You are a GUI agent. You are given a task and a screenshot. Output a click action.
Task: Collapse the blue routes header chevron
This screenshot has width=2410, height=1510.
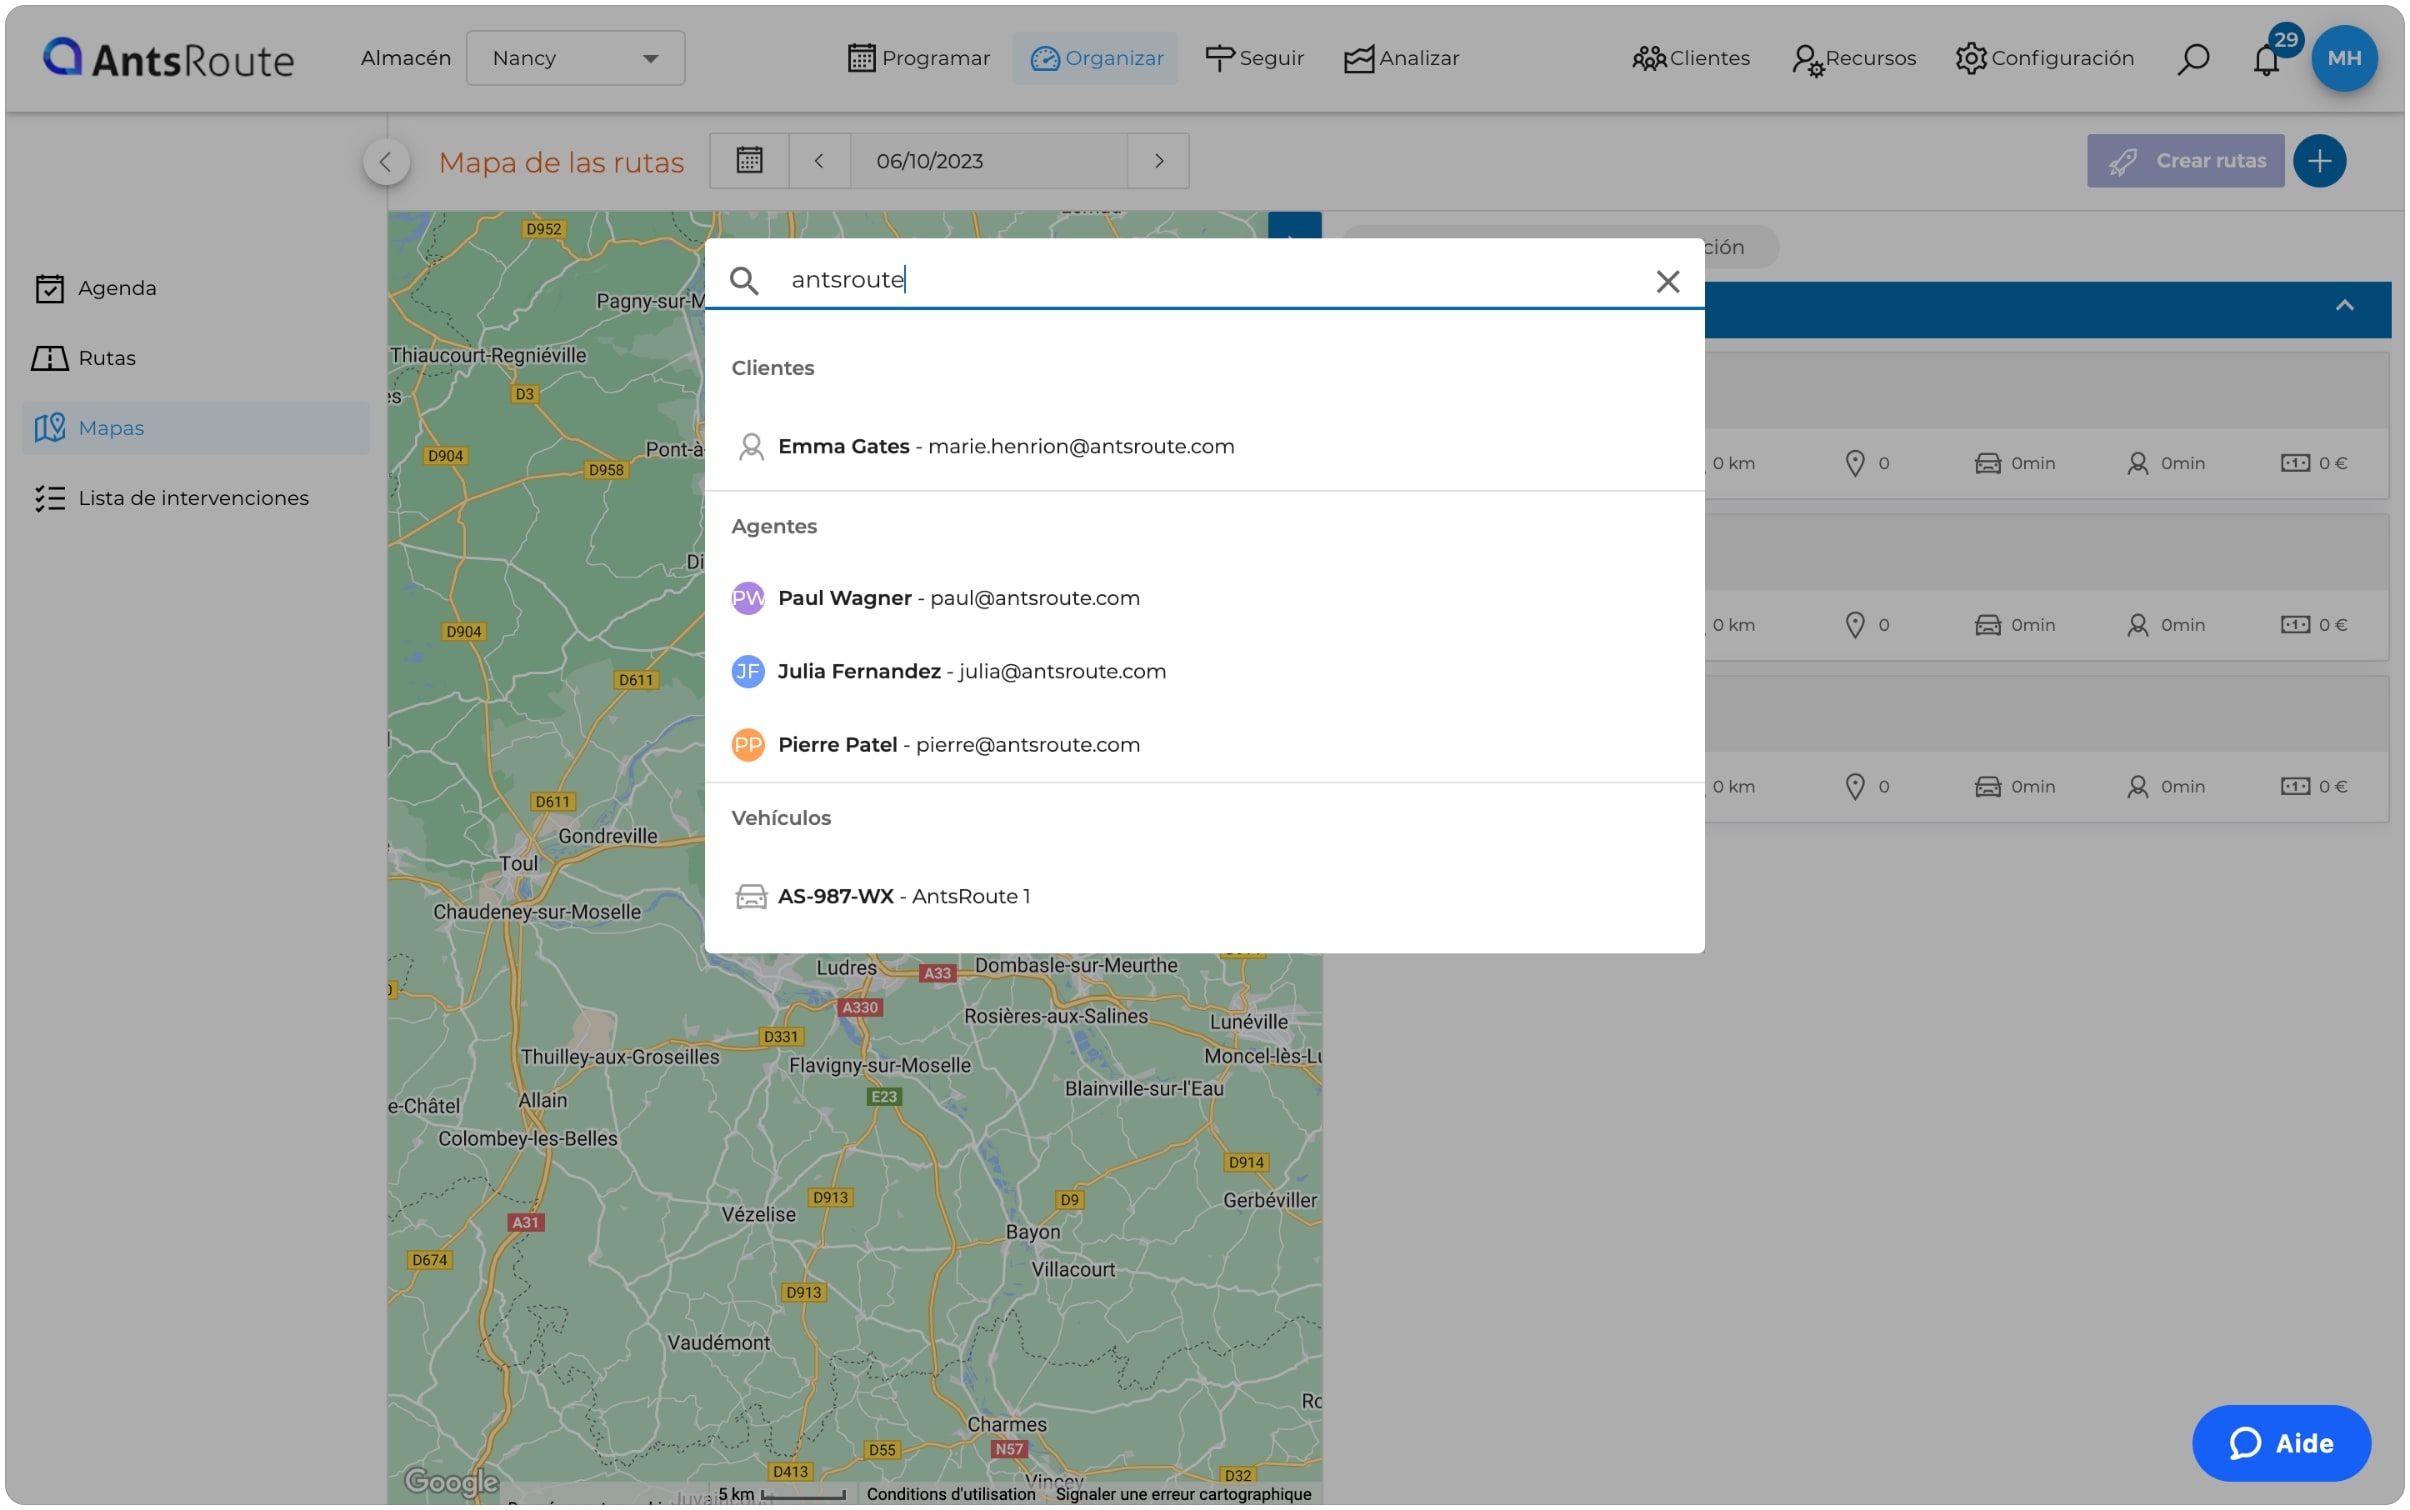[x=2344, y=306]
